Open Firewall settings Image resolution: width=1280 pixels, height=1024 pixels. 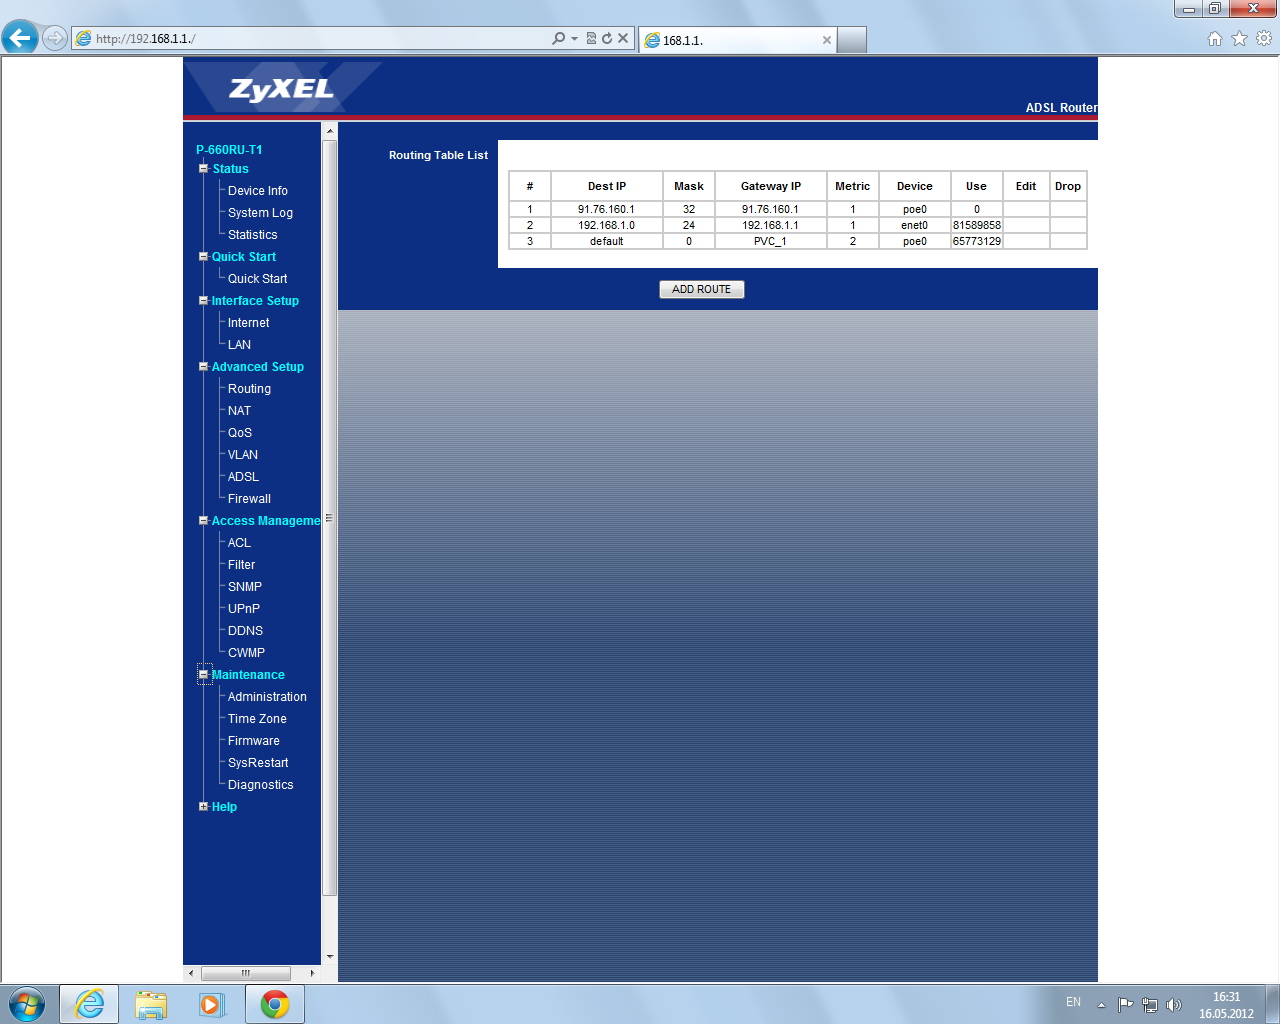[x=249, y=499]
